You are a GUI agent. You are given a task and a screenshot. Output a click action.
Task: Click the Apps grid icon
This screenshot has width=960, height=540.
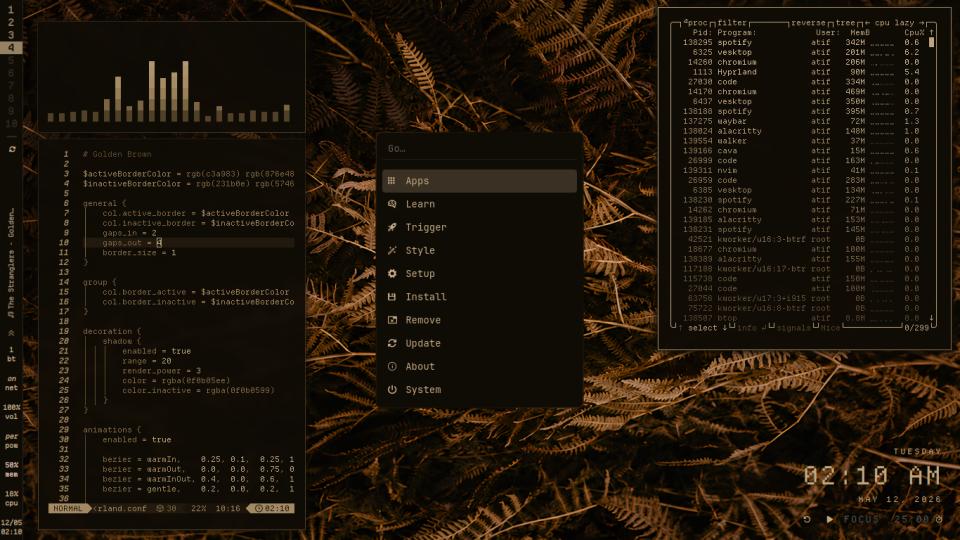tap(392, 181)
